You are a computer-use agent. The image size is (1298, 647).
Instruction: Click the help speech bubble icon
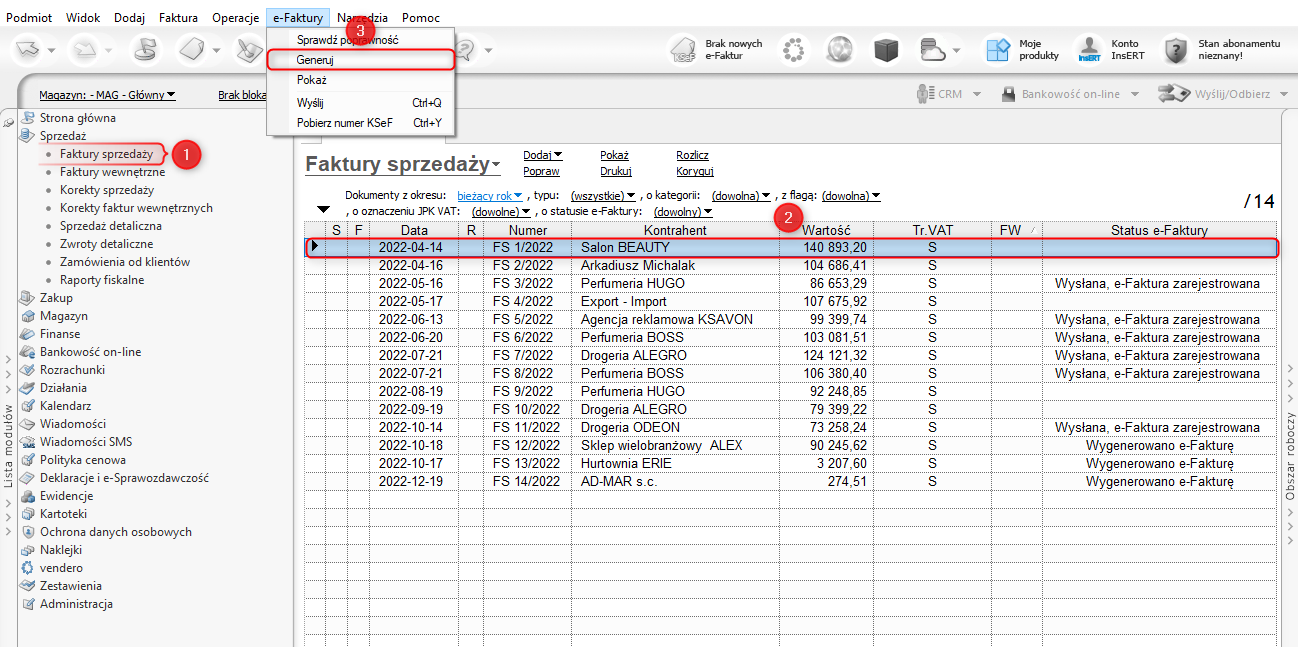tap(467, 50)
